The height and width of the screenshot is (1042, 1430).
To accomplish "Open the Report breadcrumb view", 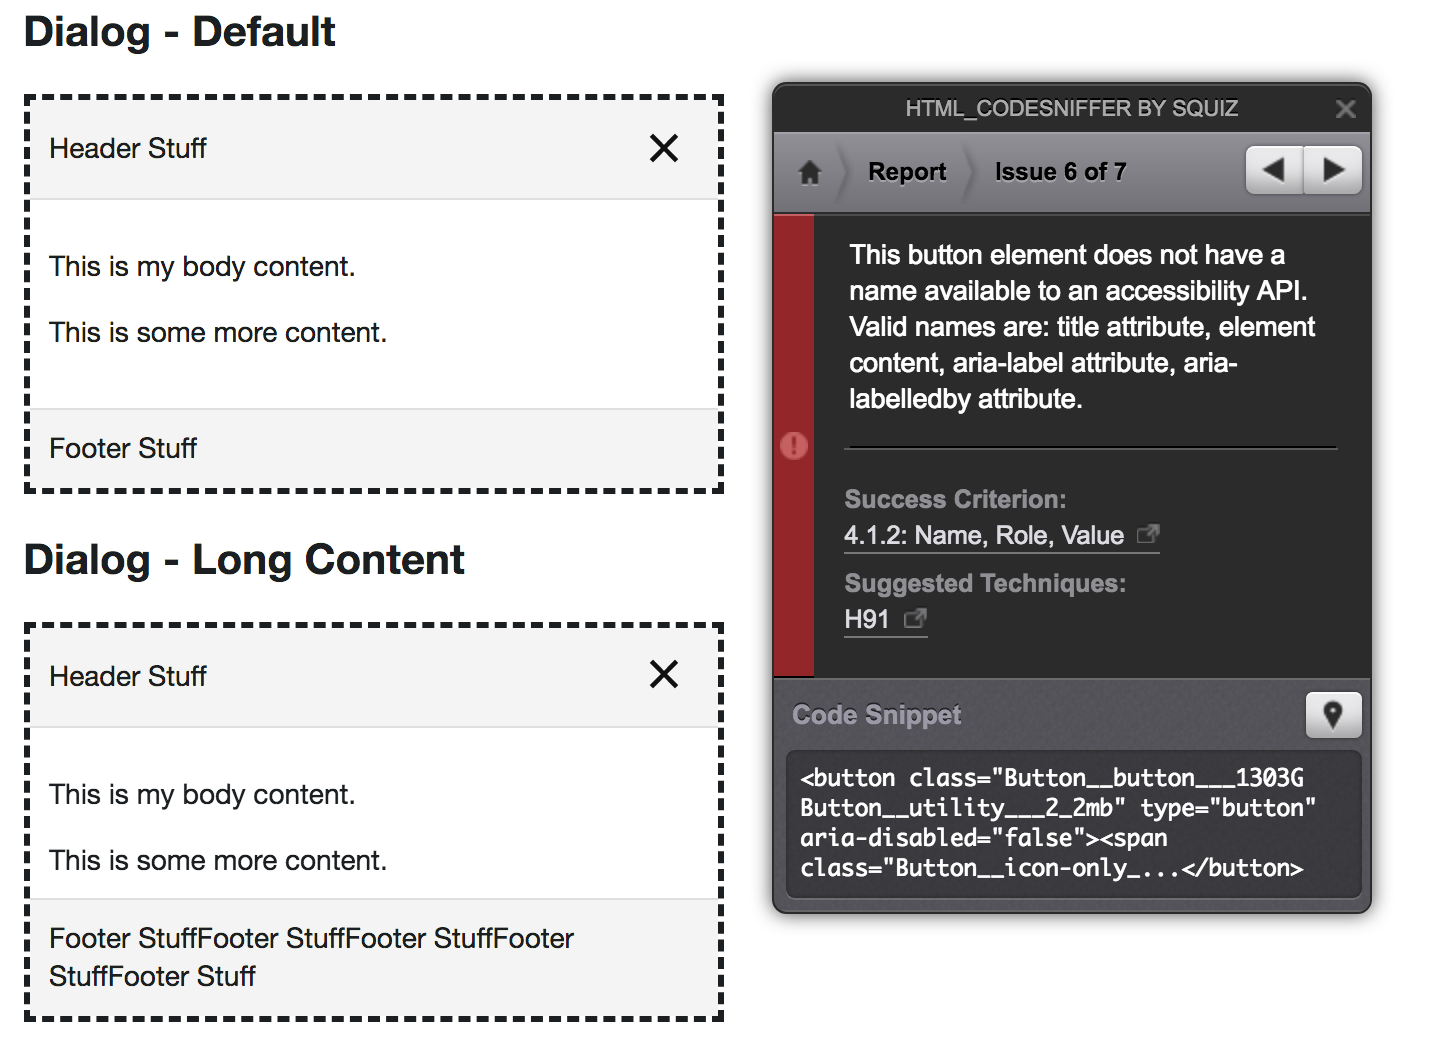I will (x=906, y=171).
